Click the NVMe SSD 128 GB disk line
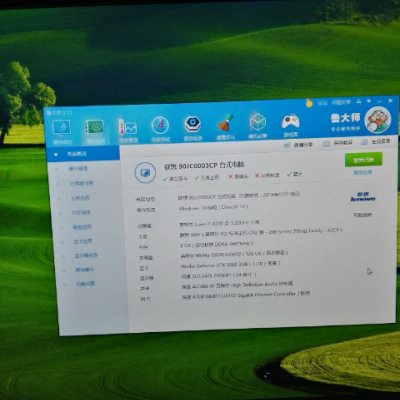This screenshot has width=400, height=400. point(234,254)
